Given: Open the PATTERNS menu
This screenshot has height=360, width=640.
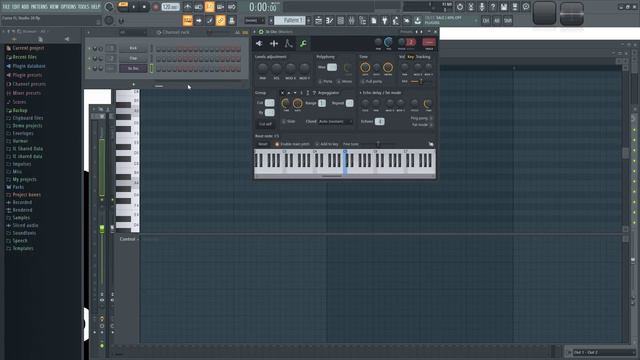Looking at the screenshot, I should (x=39, y=7).
